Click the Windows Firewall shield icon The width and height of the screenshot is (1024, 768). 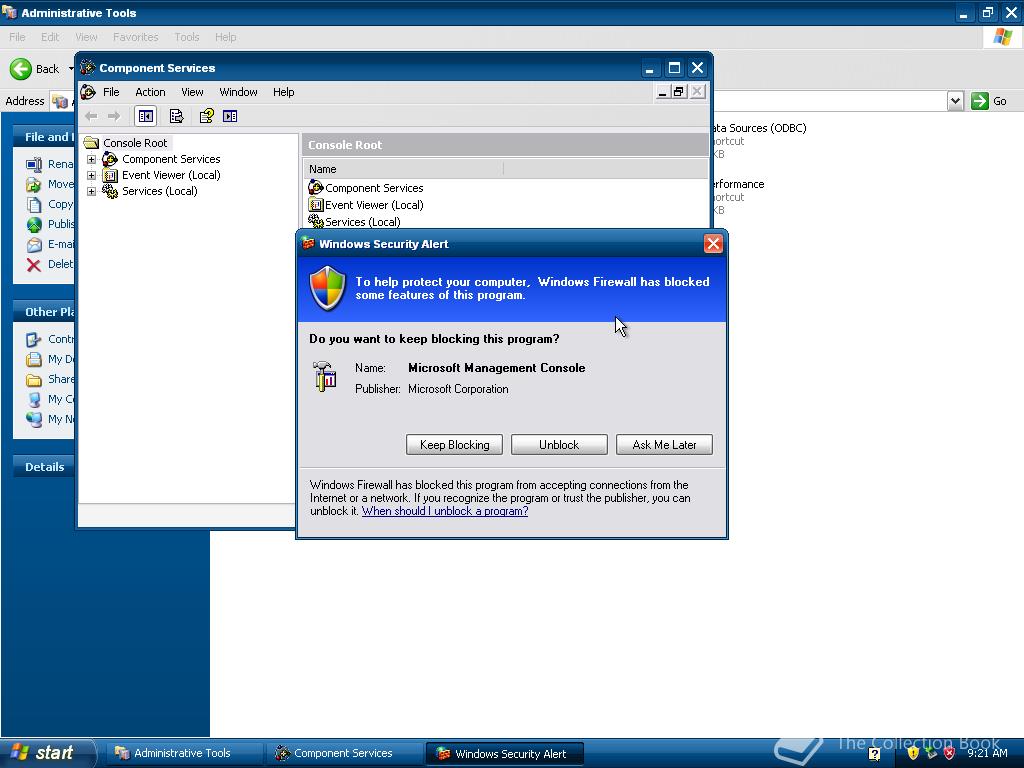(x=328, y=288)
